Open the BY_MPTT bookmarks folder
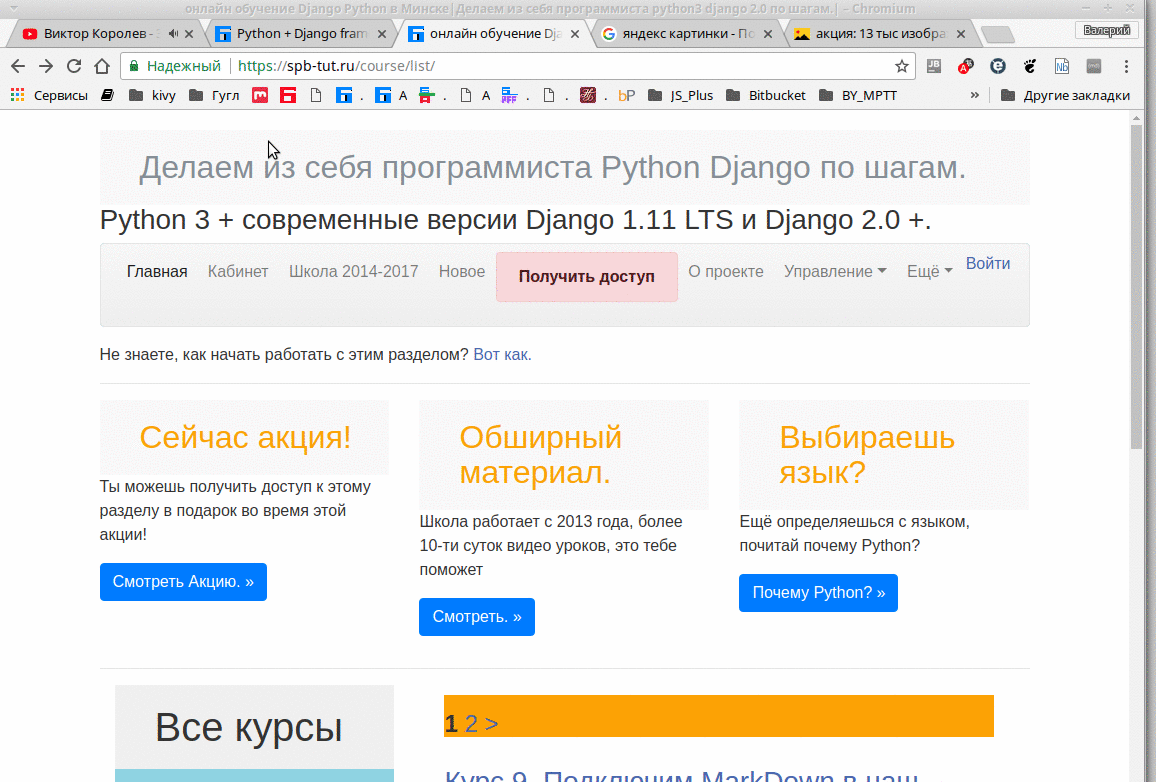1156x782 pixels. [858, 95]
